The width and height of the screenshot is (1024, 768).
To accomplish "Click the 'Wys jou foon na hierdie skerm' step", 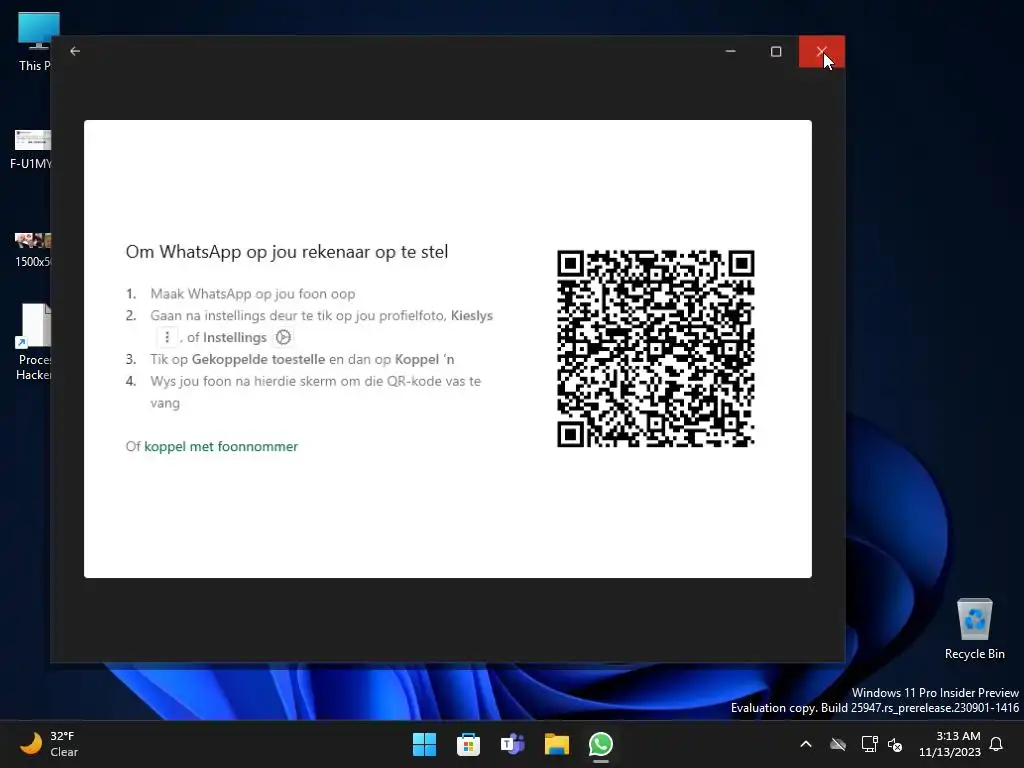I will 315,391.
